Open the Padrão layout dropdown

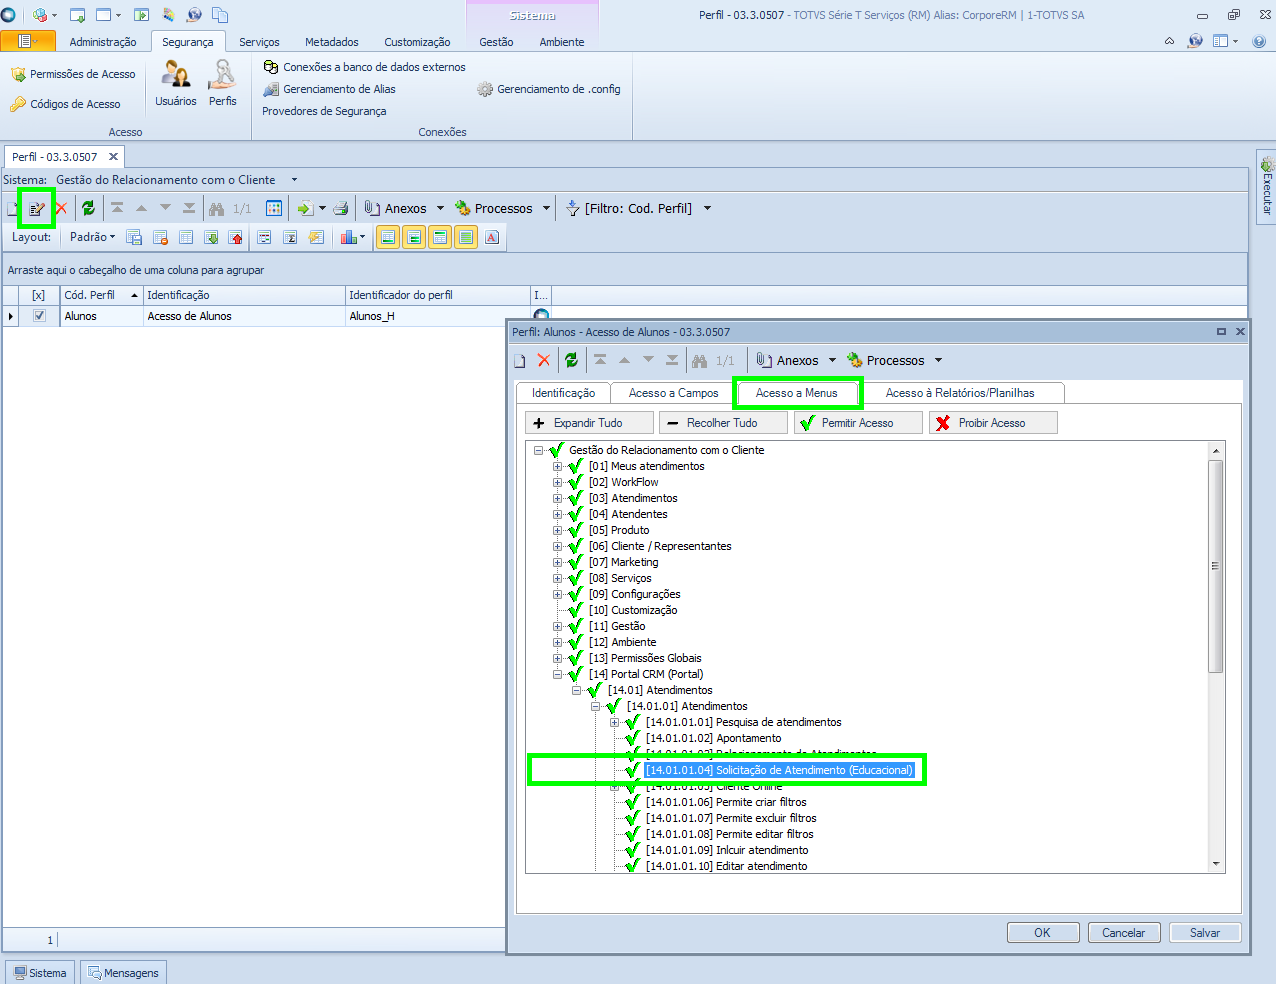(x=92, y=237)
